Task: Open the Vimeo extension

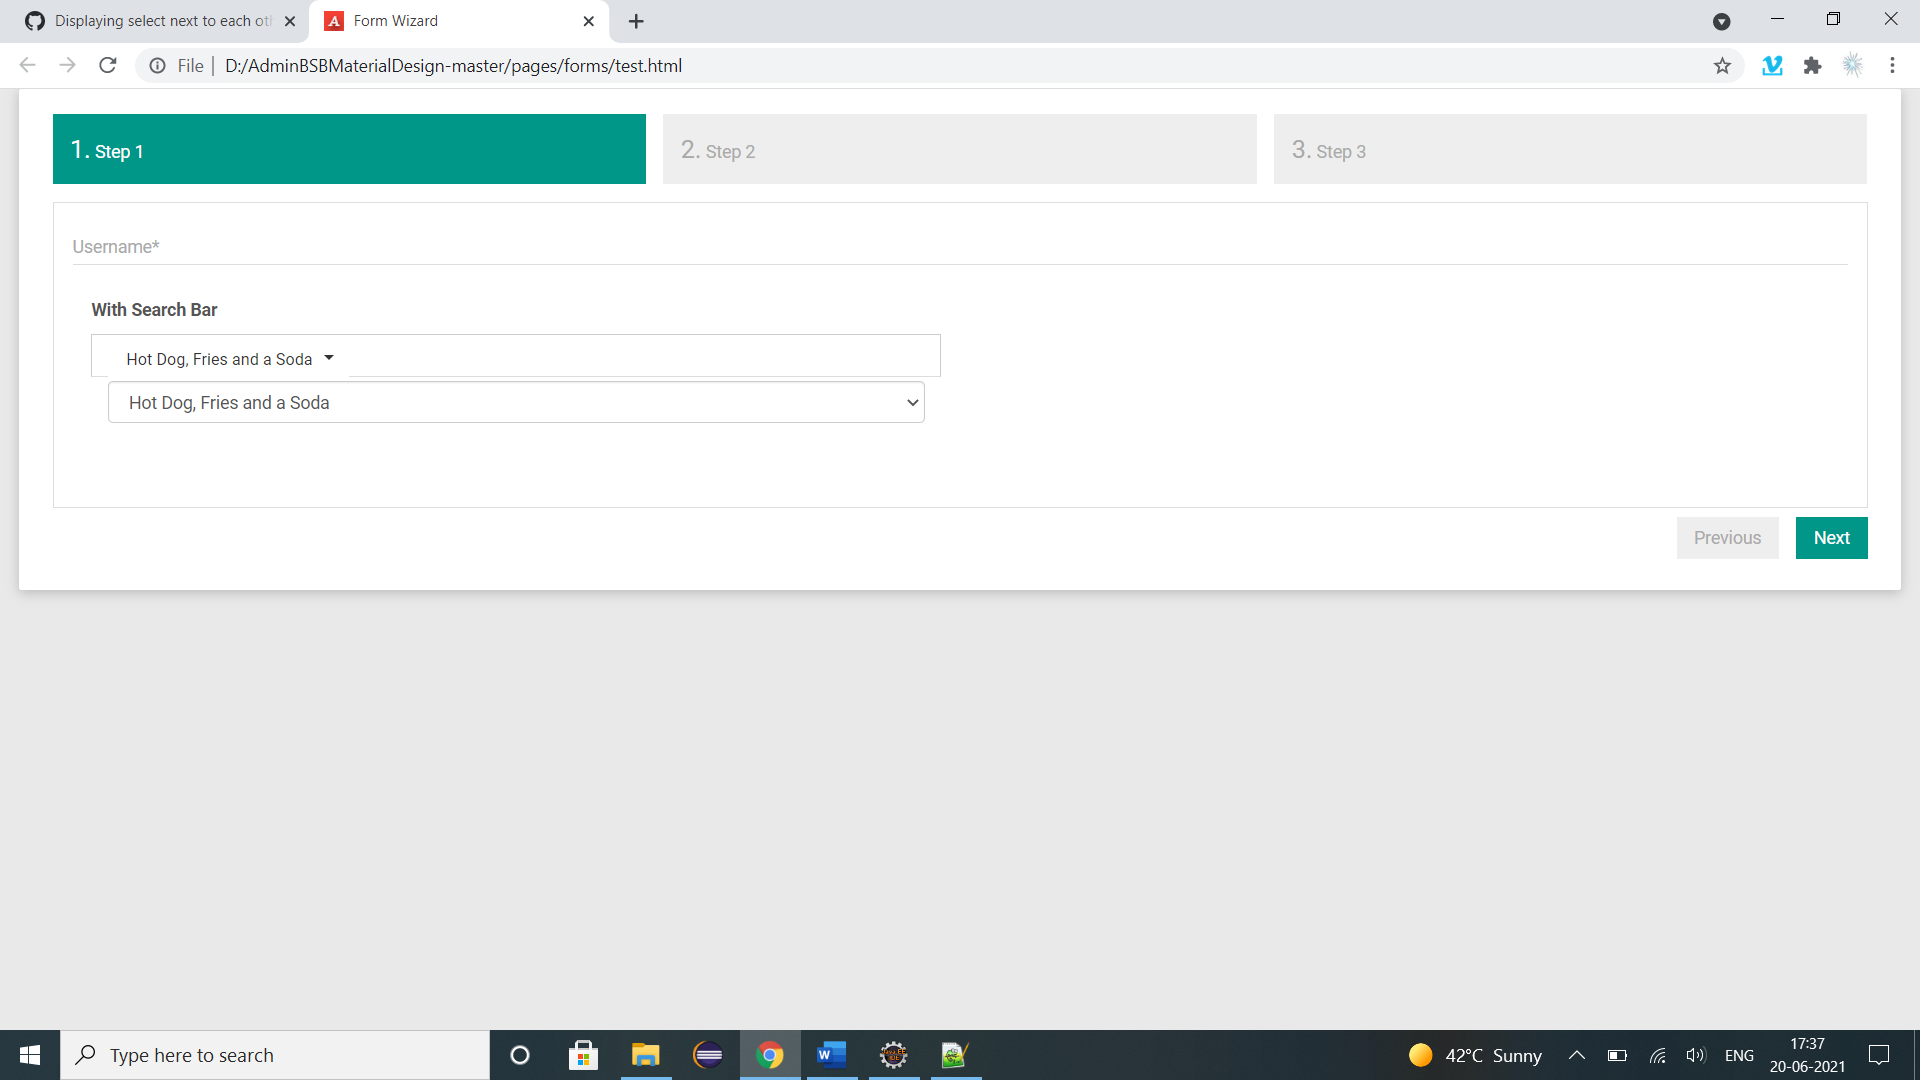Action: click(1773, 65)
